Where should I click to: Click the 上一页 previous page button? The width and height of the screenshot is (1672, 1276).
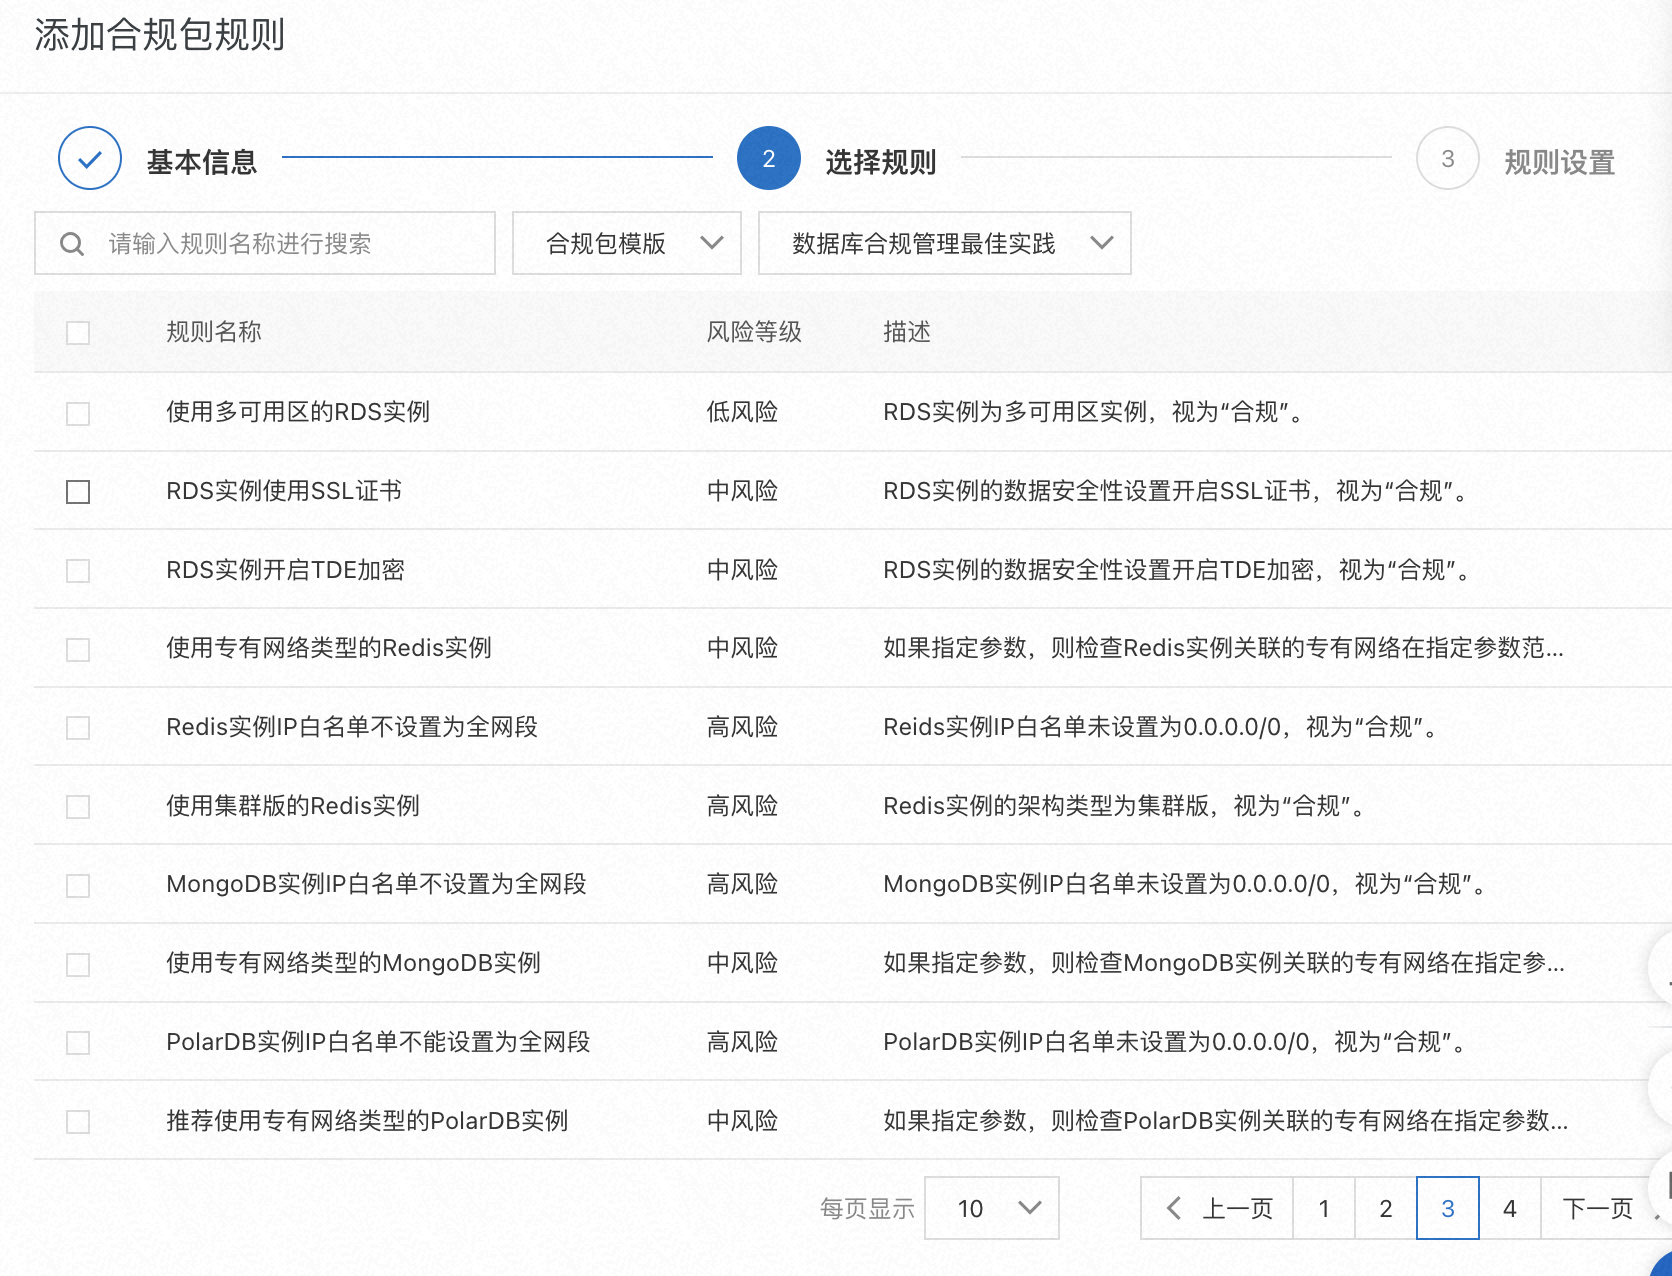click(x=1218, y=1208)
